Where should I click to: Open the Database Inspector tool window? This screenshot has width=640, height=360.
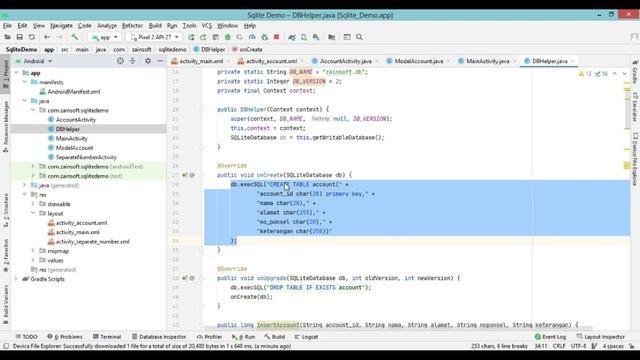click(x=159, y=337)
